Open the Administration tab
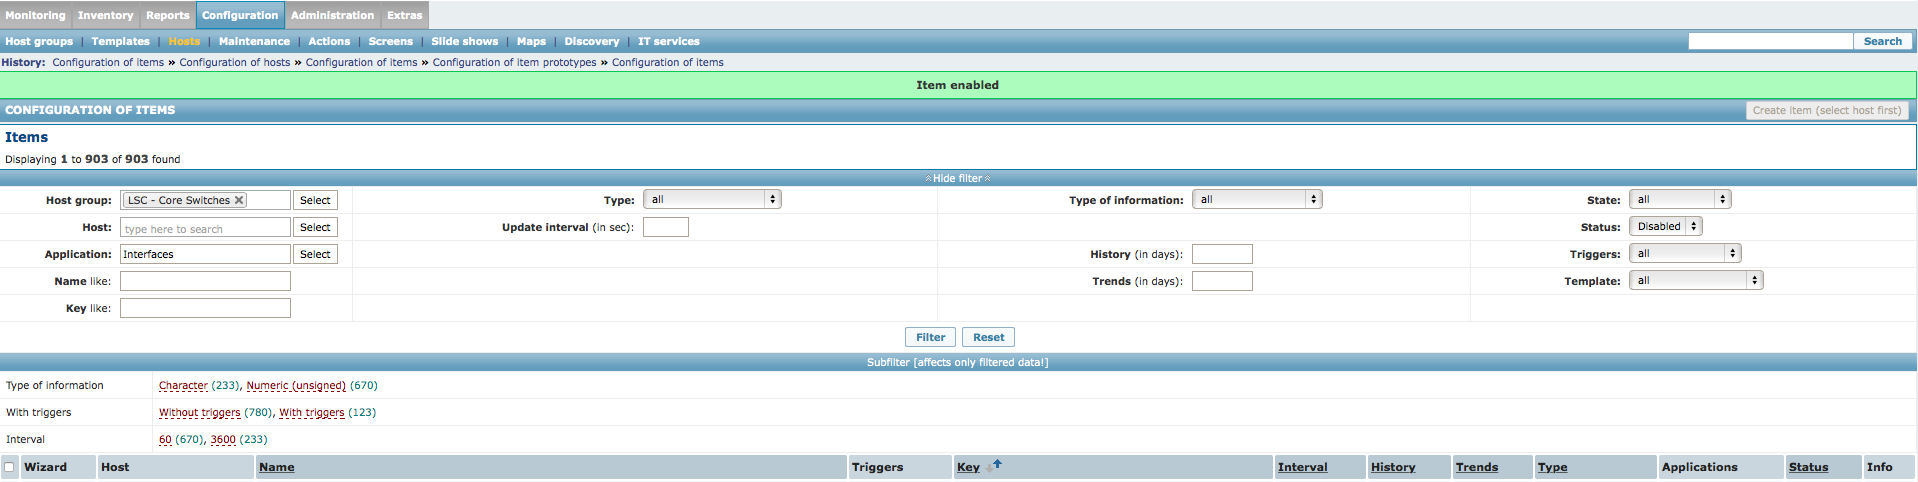This screenshot has width=1918, height=482. [332, 15]
